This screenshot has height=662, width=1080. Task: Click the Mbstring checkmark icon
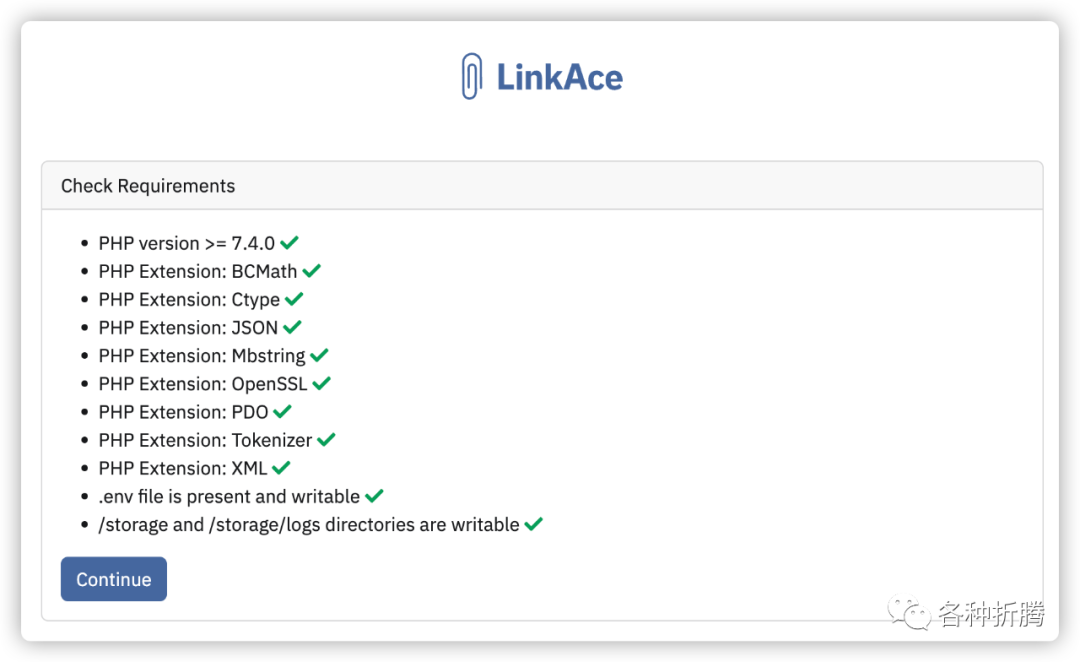click(x=319, y=355)
